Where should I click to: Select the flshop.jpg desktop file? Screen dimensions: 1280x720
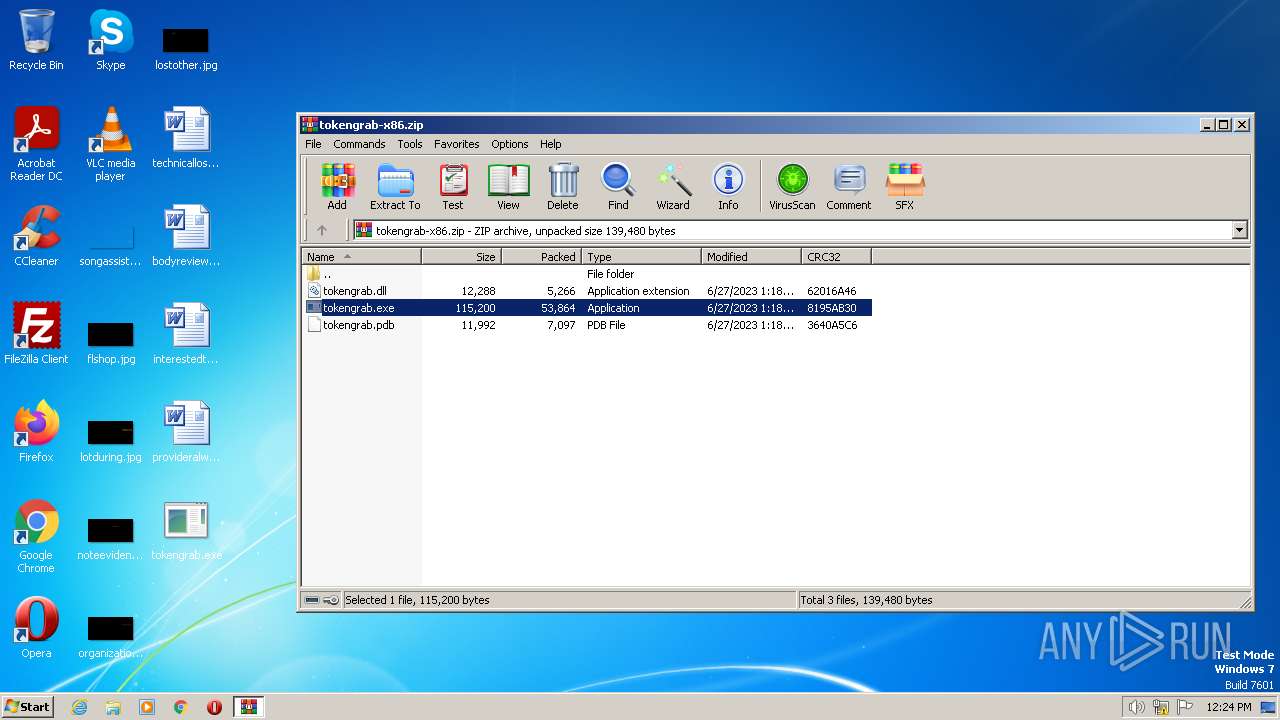[110, 342]
